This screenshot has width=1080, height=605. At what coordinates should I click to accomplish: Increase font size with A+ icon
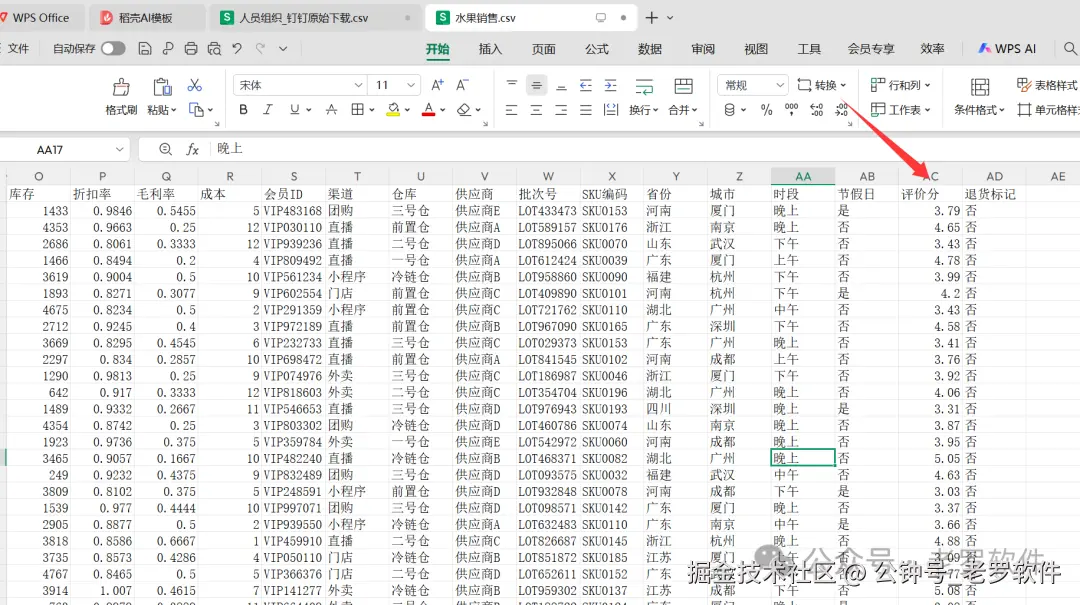437,85
